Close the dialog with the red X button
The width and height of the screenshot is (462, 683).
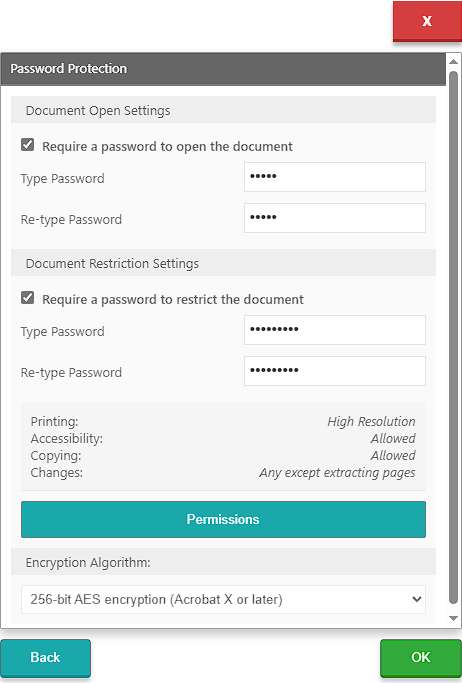[x=427, y=20]
